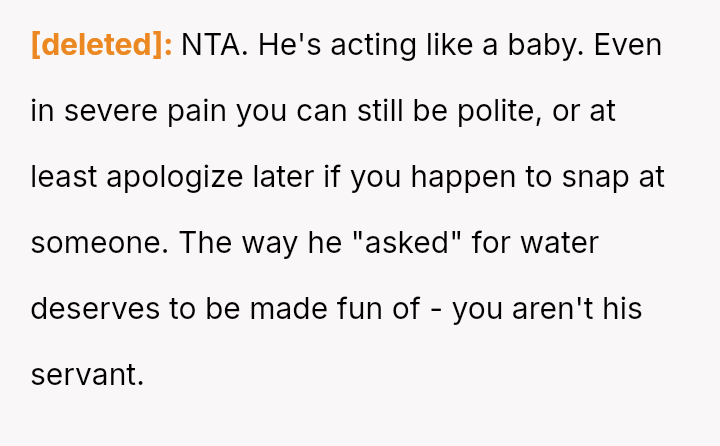Click the word "aren't" in the comment

coord(556,309)
